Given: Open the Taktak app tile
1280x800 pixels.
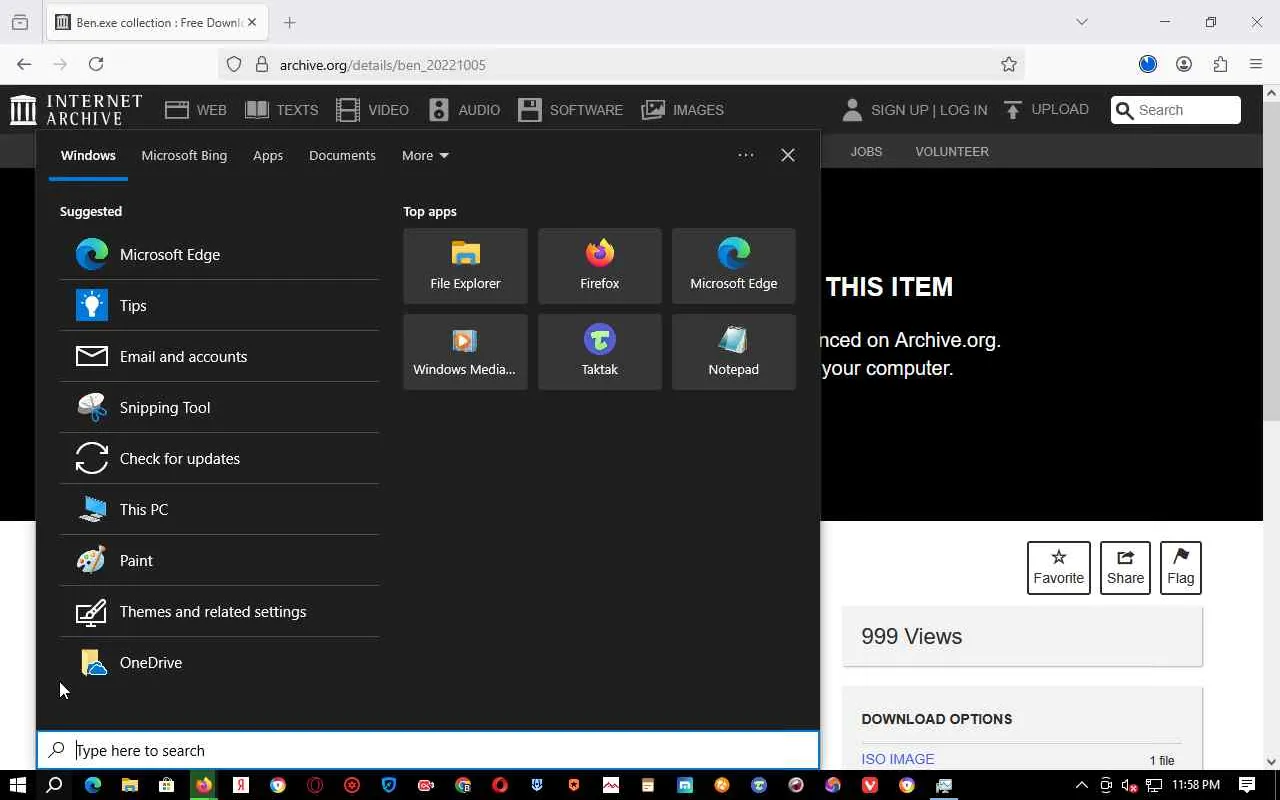Looking at the screenshot, I should coord(600,352).
